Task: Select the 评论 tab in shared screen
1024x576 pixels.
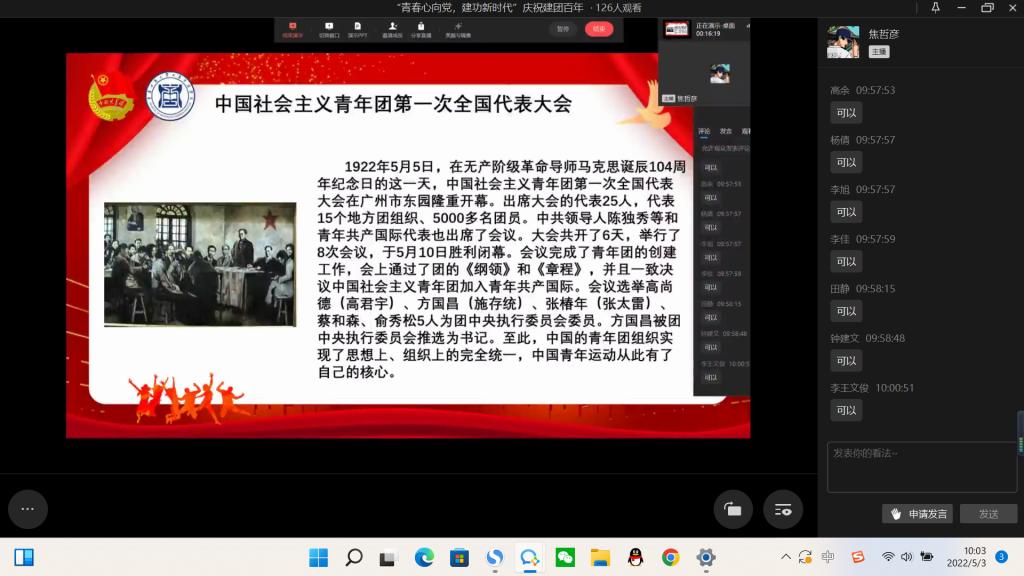Action: [704, 131]
